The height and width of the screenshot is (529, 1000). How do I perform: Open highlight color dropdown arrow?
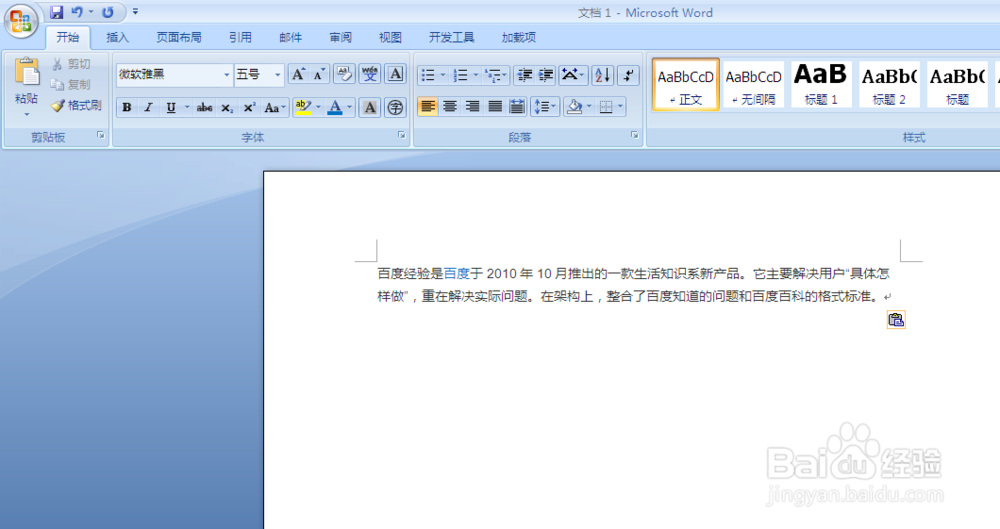pos(318,107)
